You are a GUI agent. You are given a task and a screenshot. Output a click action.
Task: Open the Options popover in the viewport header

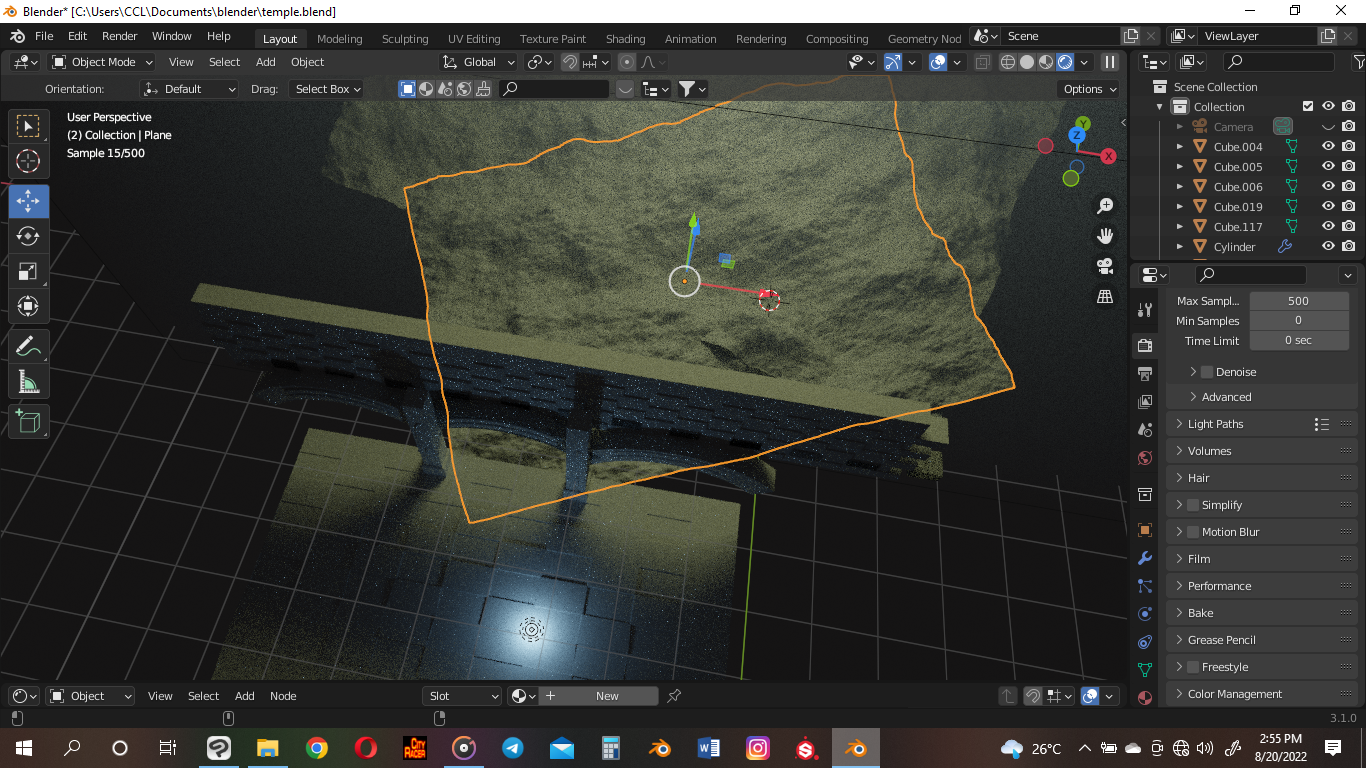coord(1088,89)
